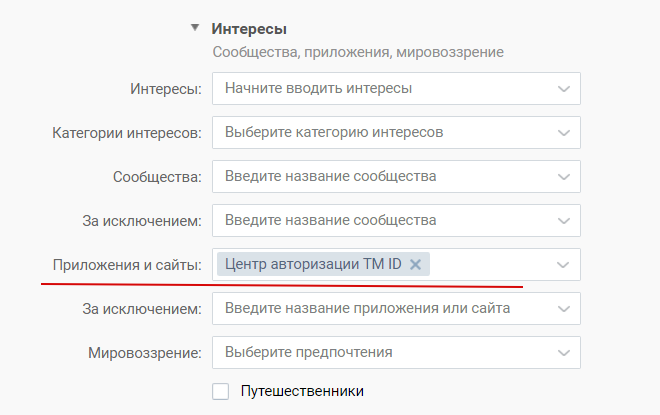Click the community exclusion field under Сообщества
The image size is (660, 415).
point(380,220)
